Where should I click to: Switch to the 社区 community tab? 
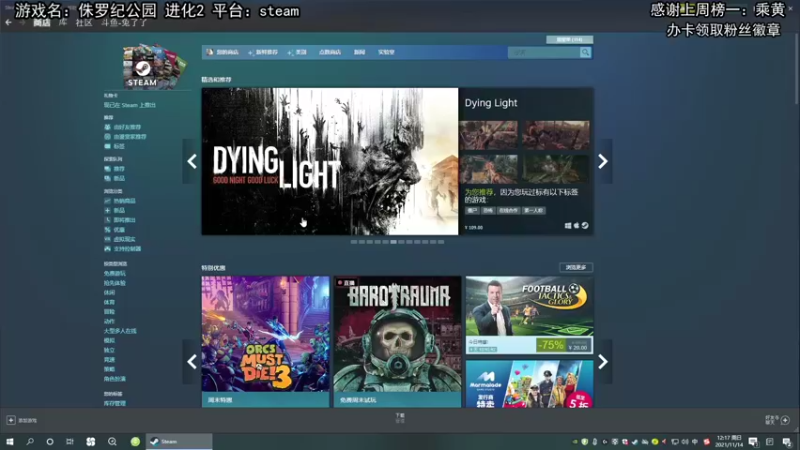pyautogui.click(x=84, y=22)
